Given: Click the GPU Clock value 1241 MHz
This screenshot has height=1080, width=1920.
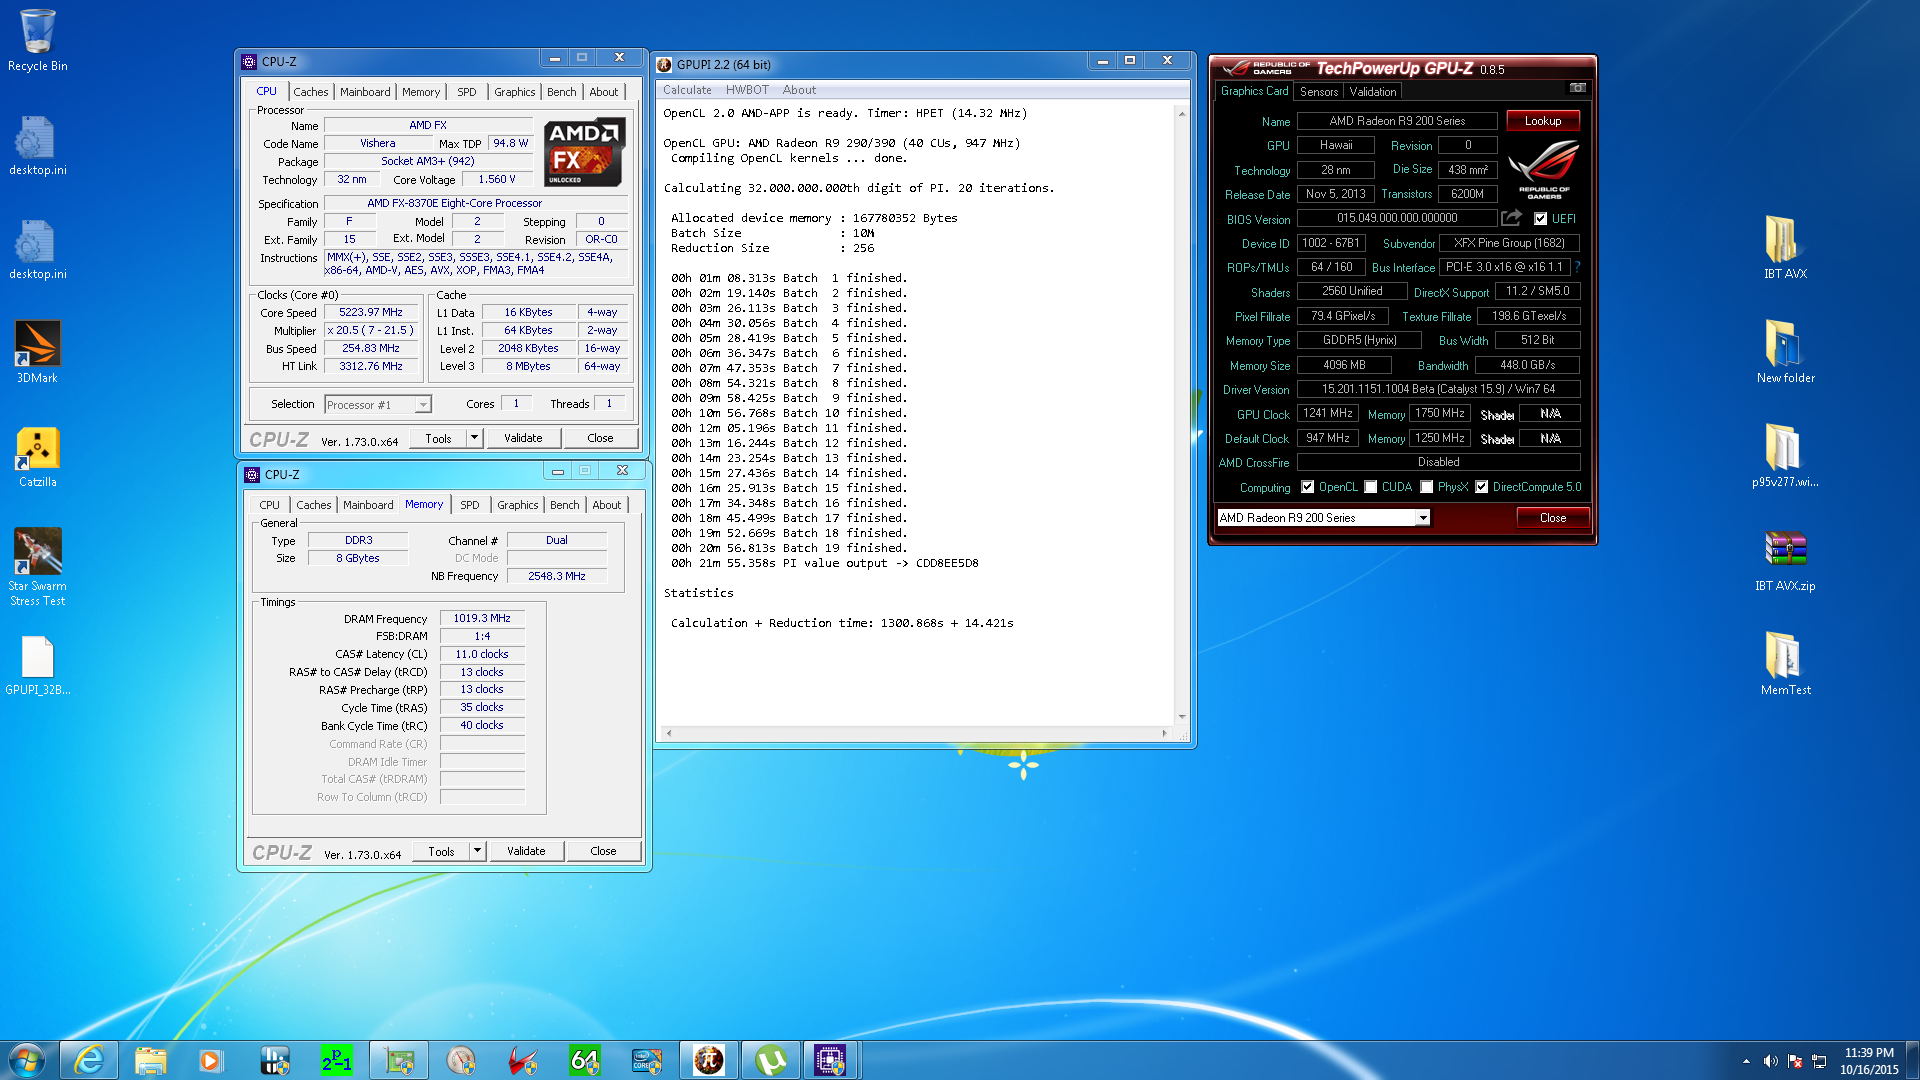Looking at the screenshot, I should (x=1328, y=414).
